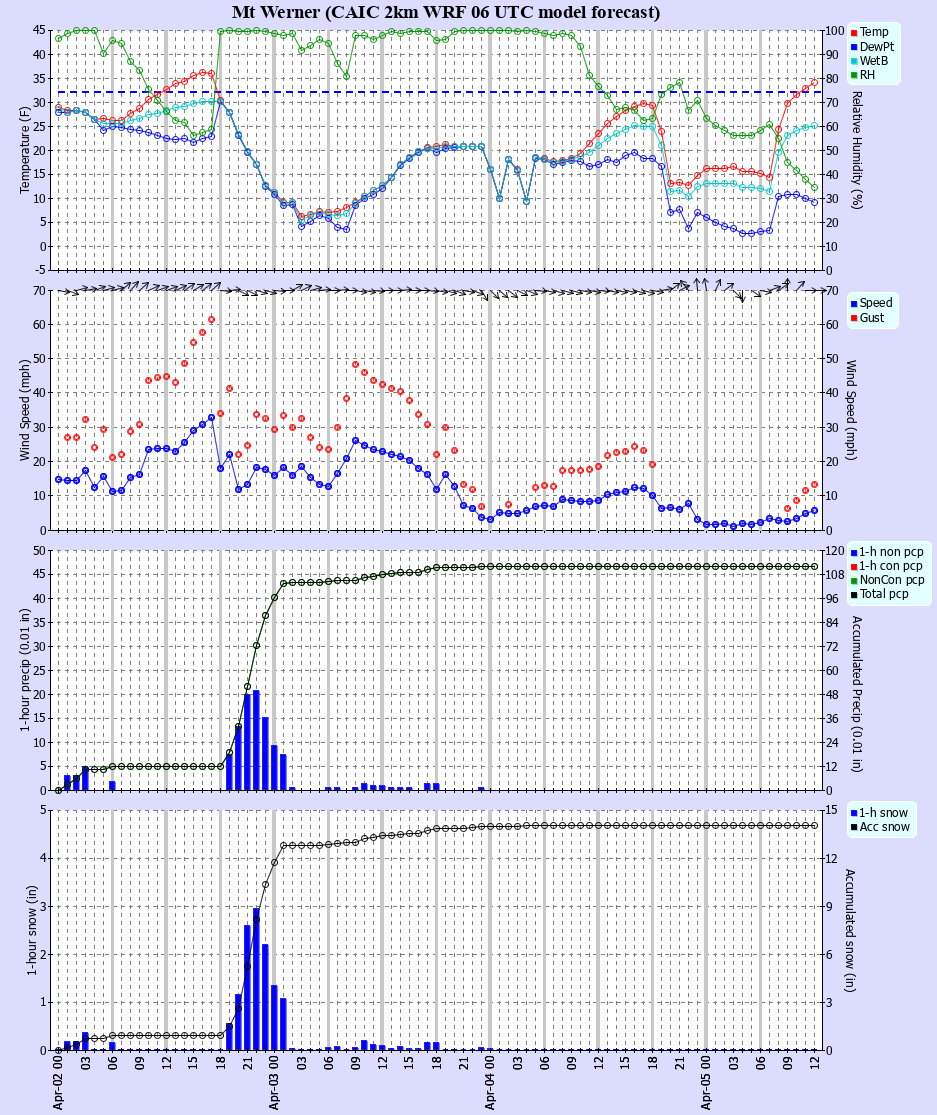Click the cyan WetB legend marker
Viewport: 937px width, 1115px height.
pos(856,60)
